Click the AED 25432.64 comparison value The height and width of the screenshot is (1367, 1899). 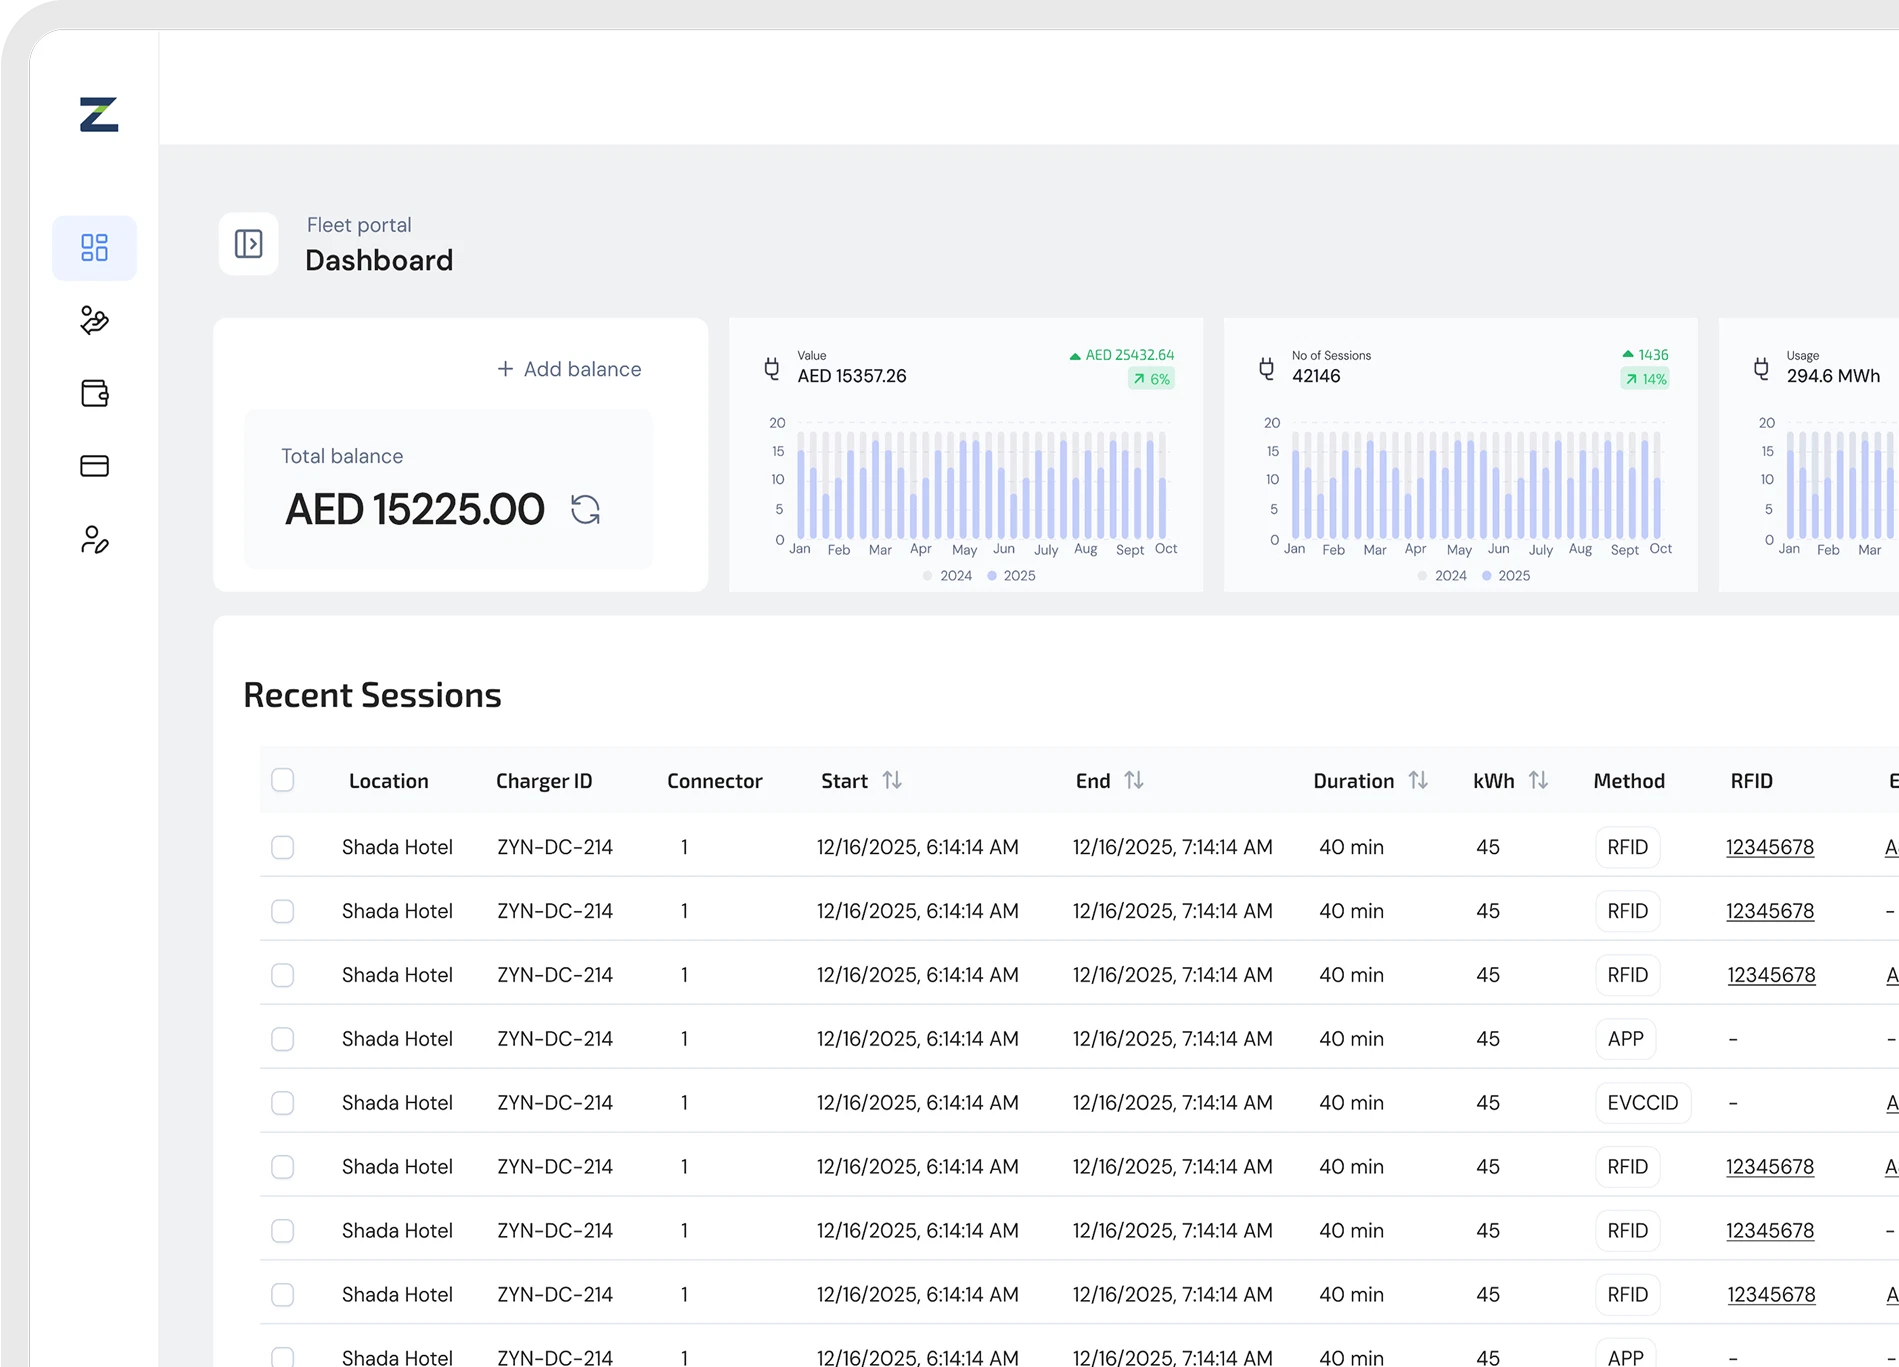point(1130,355)
